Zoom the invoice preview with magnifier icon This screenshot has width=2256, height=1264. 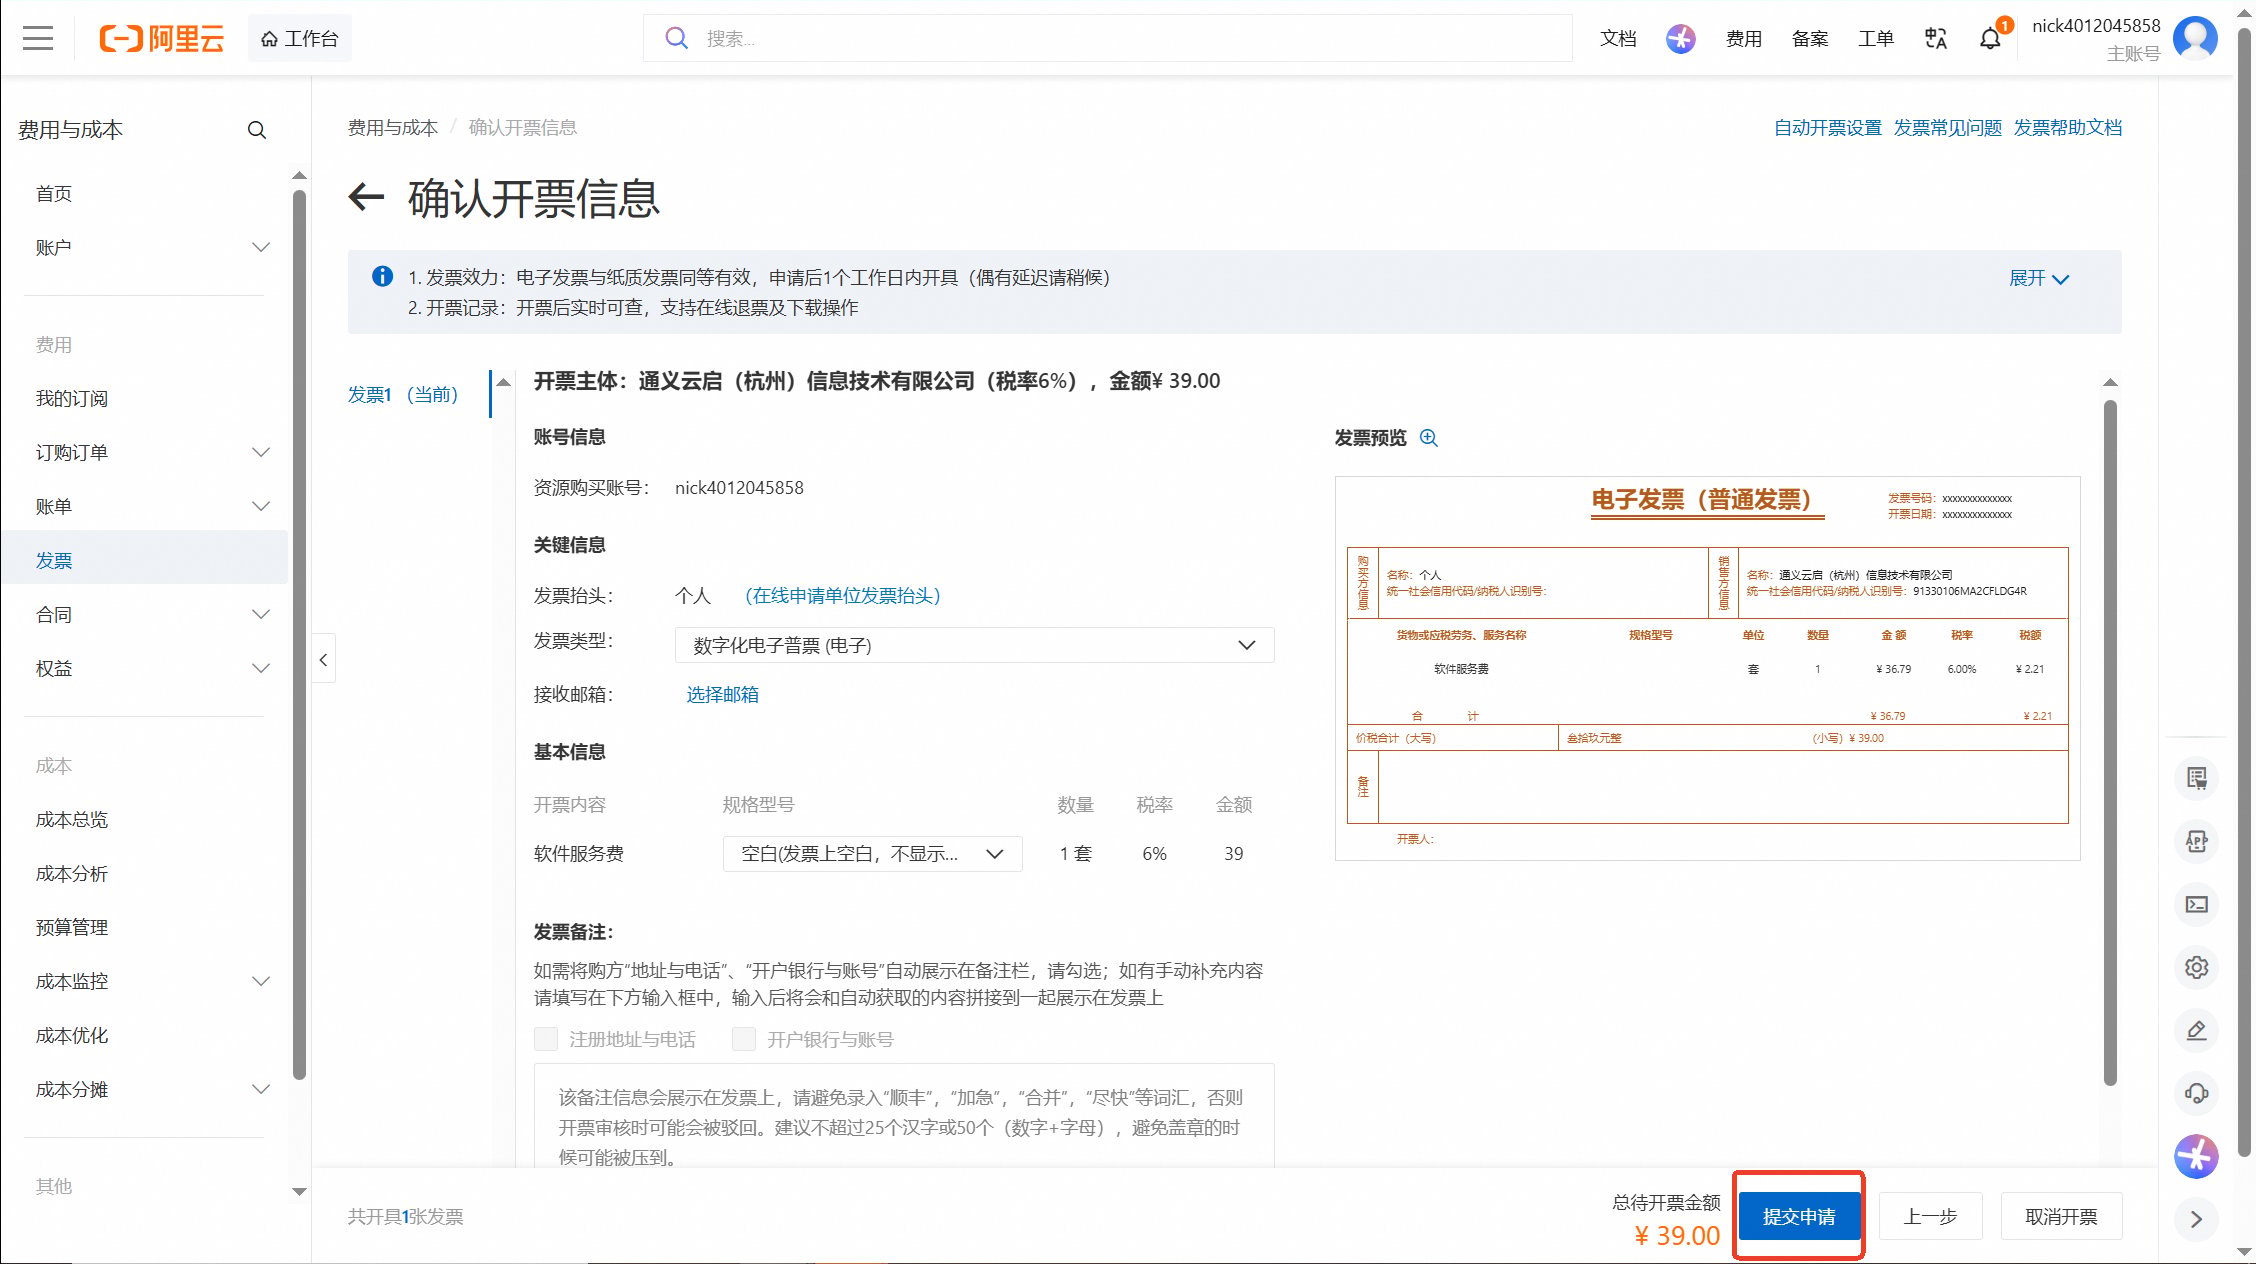tap(1429, 438)
